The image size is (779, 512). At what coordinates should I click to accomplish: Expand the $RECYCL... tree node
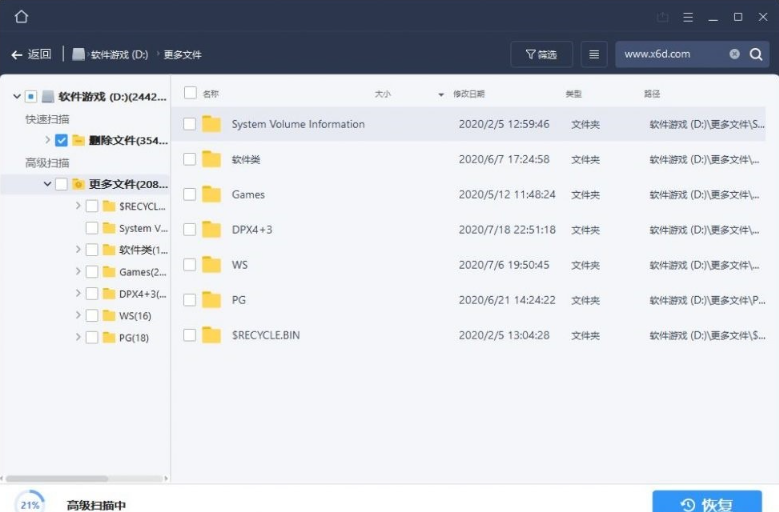[x=78, y=206]
